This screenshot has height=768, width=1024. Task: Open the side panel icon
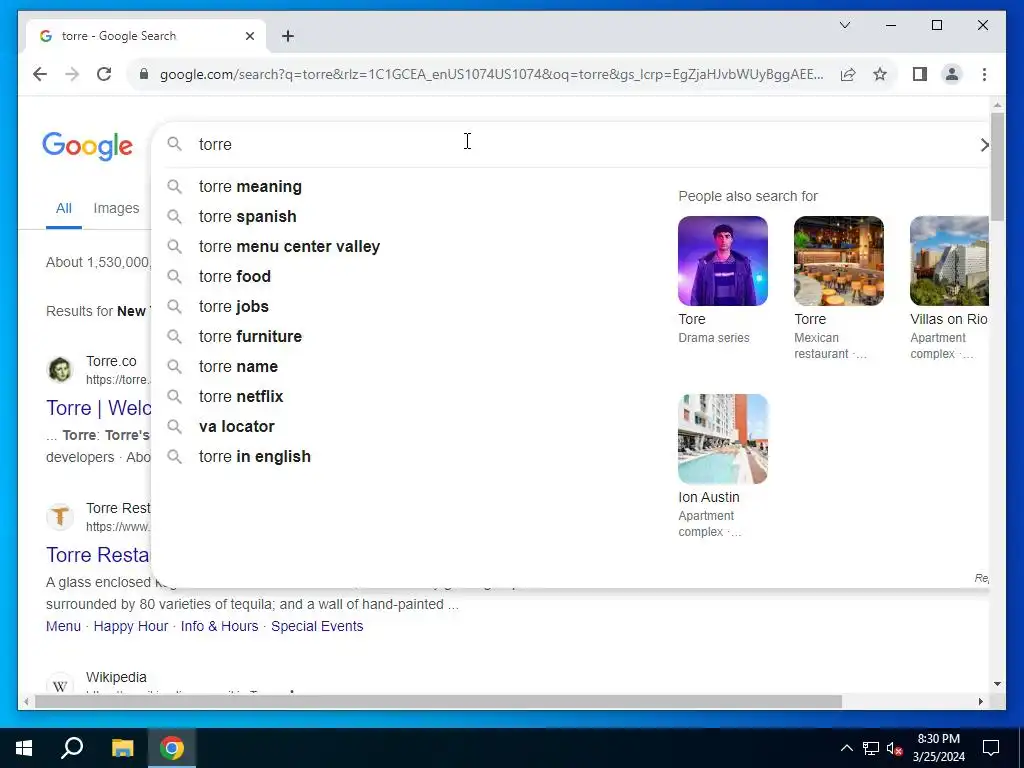(920, 74)
